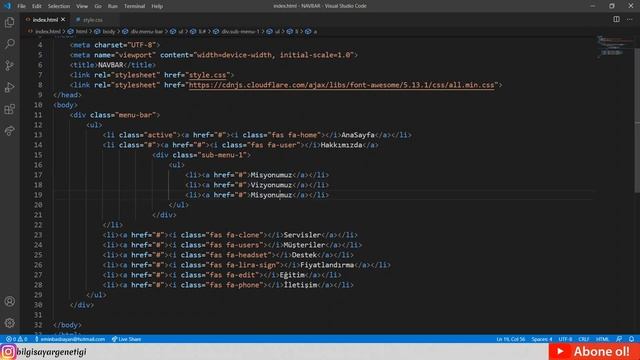Screen dimensions: 640x360
Task: Click the text İletişim on line 28
Action: tap(300, 285)
